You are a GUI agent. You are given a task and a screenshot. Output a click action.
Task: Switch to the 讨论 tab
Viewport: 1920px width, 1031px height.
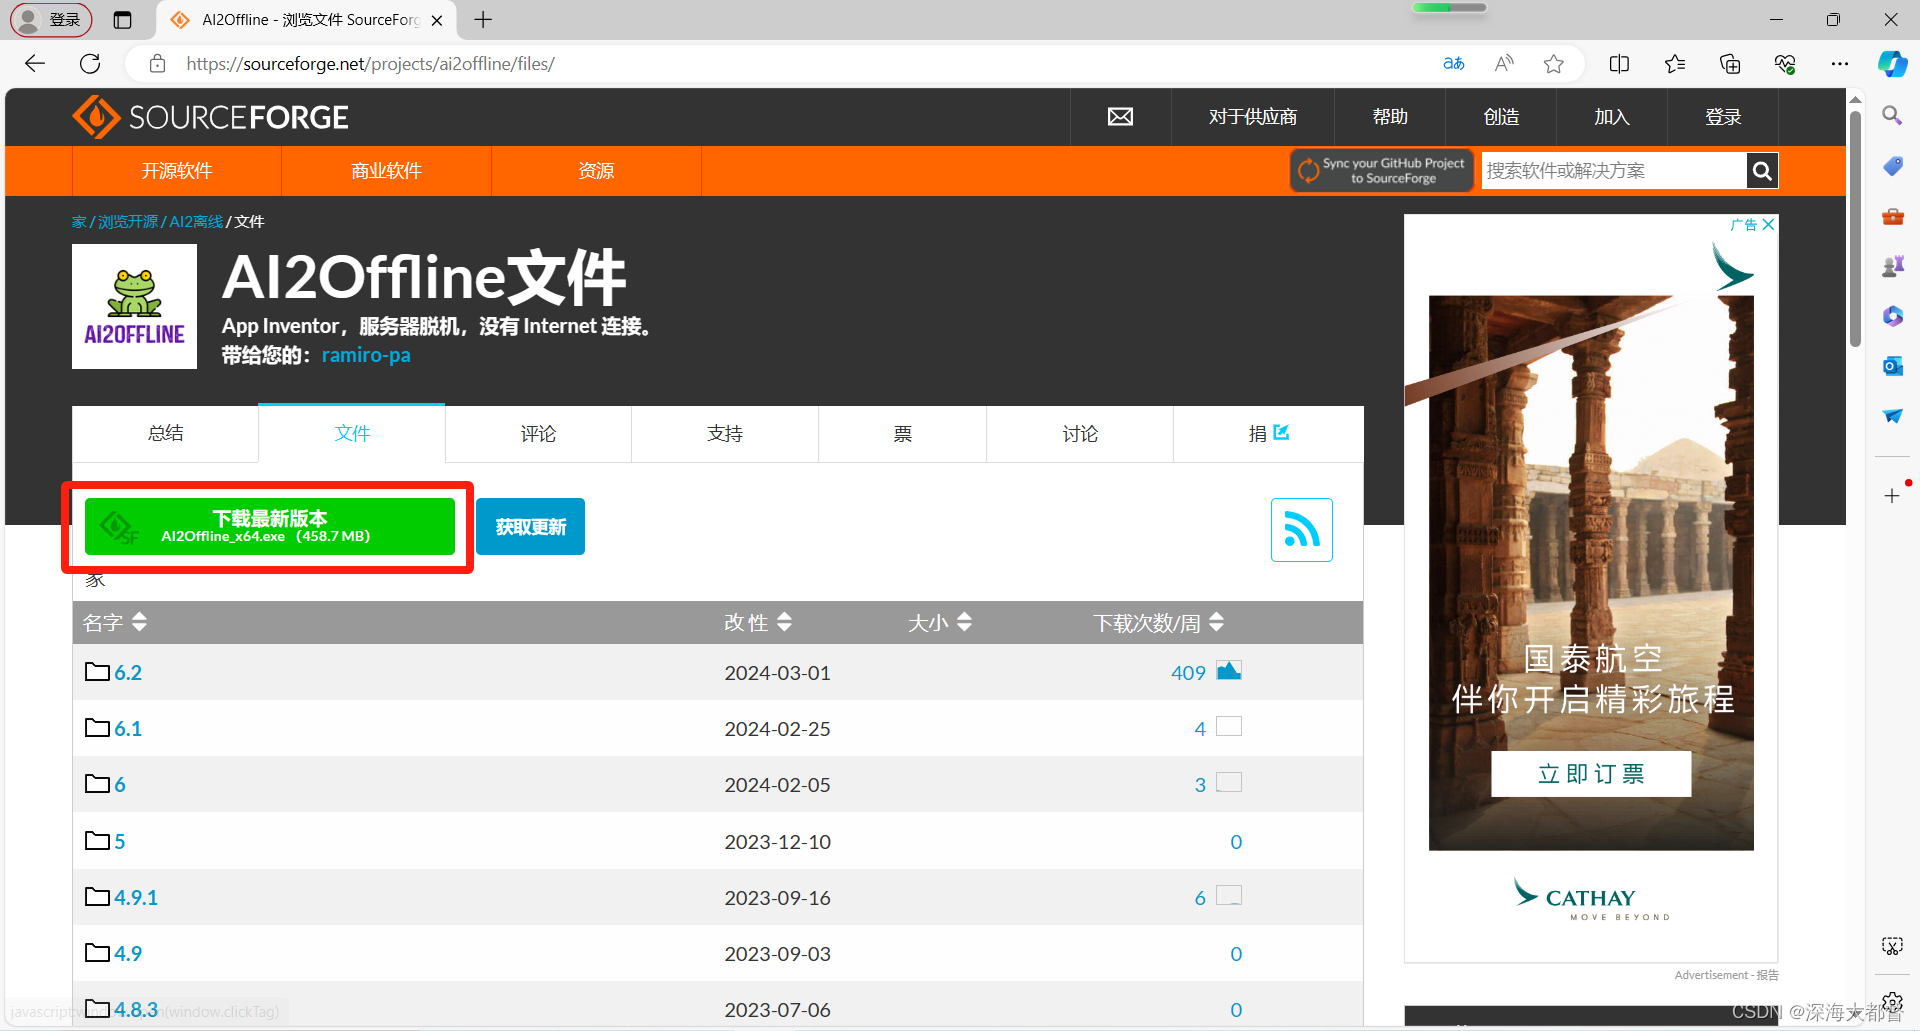click(1080, 433)
